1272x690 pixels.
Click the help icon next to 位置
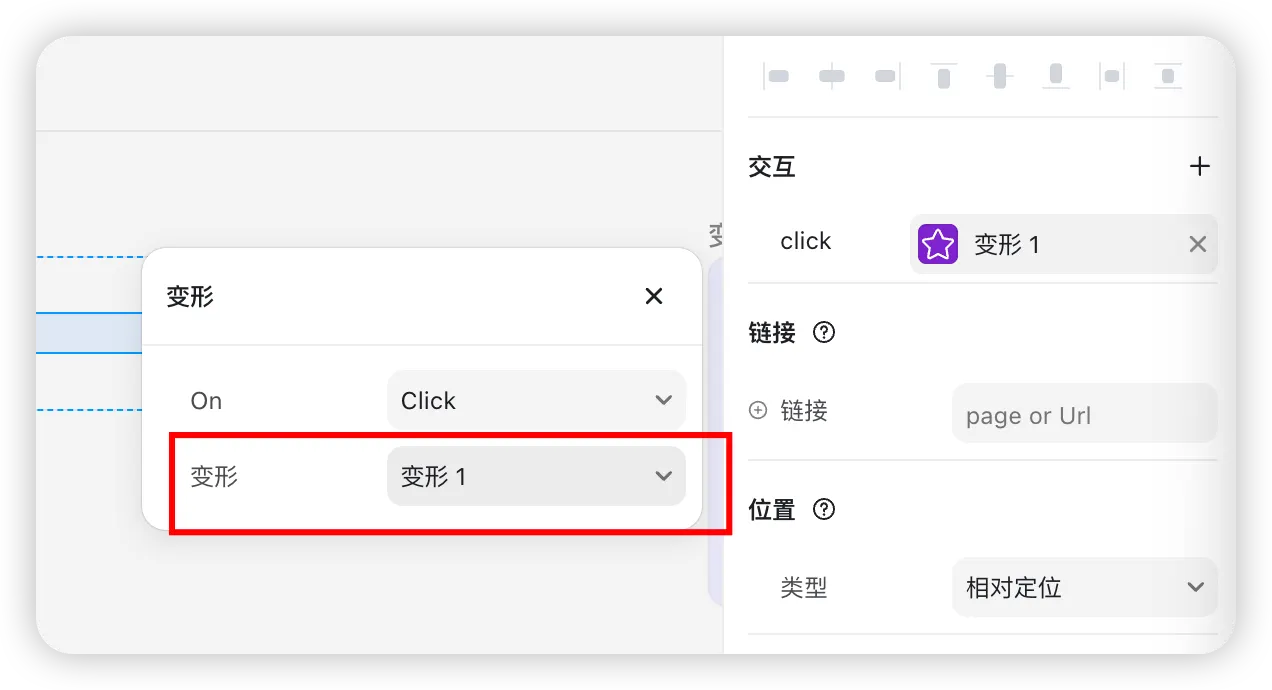pos(824,510)
